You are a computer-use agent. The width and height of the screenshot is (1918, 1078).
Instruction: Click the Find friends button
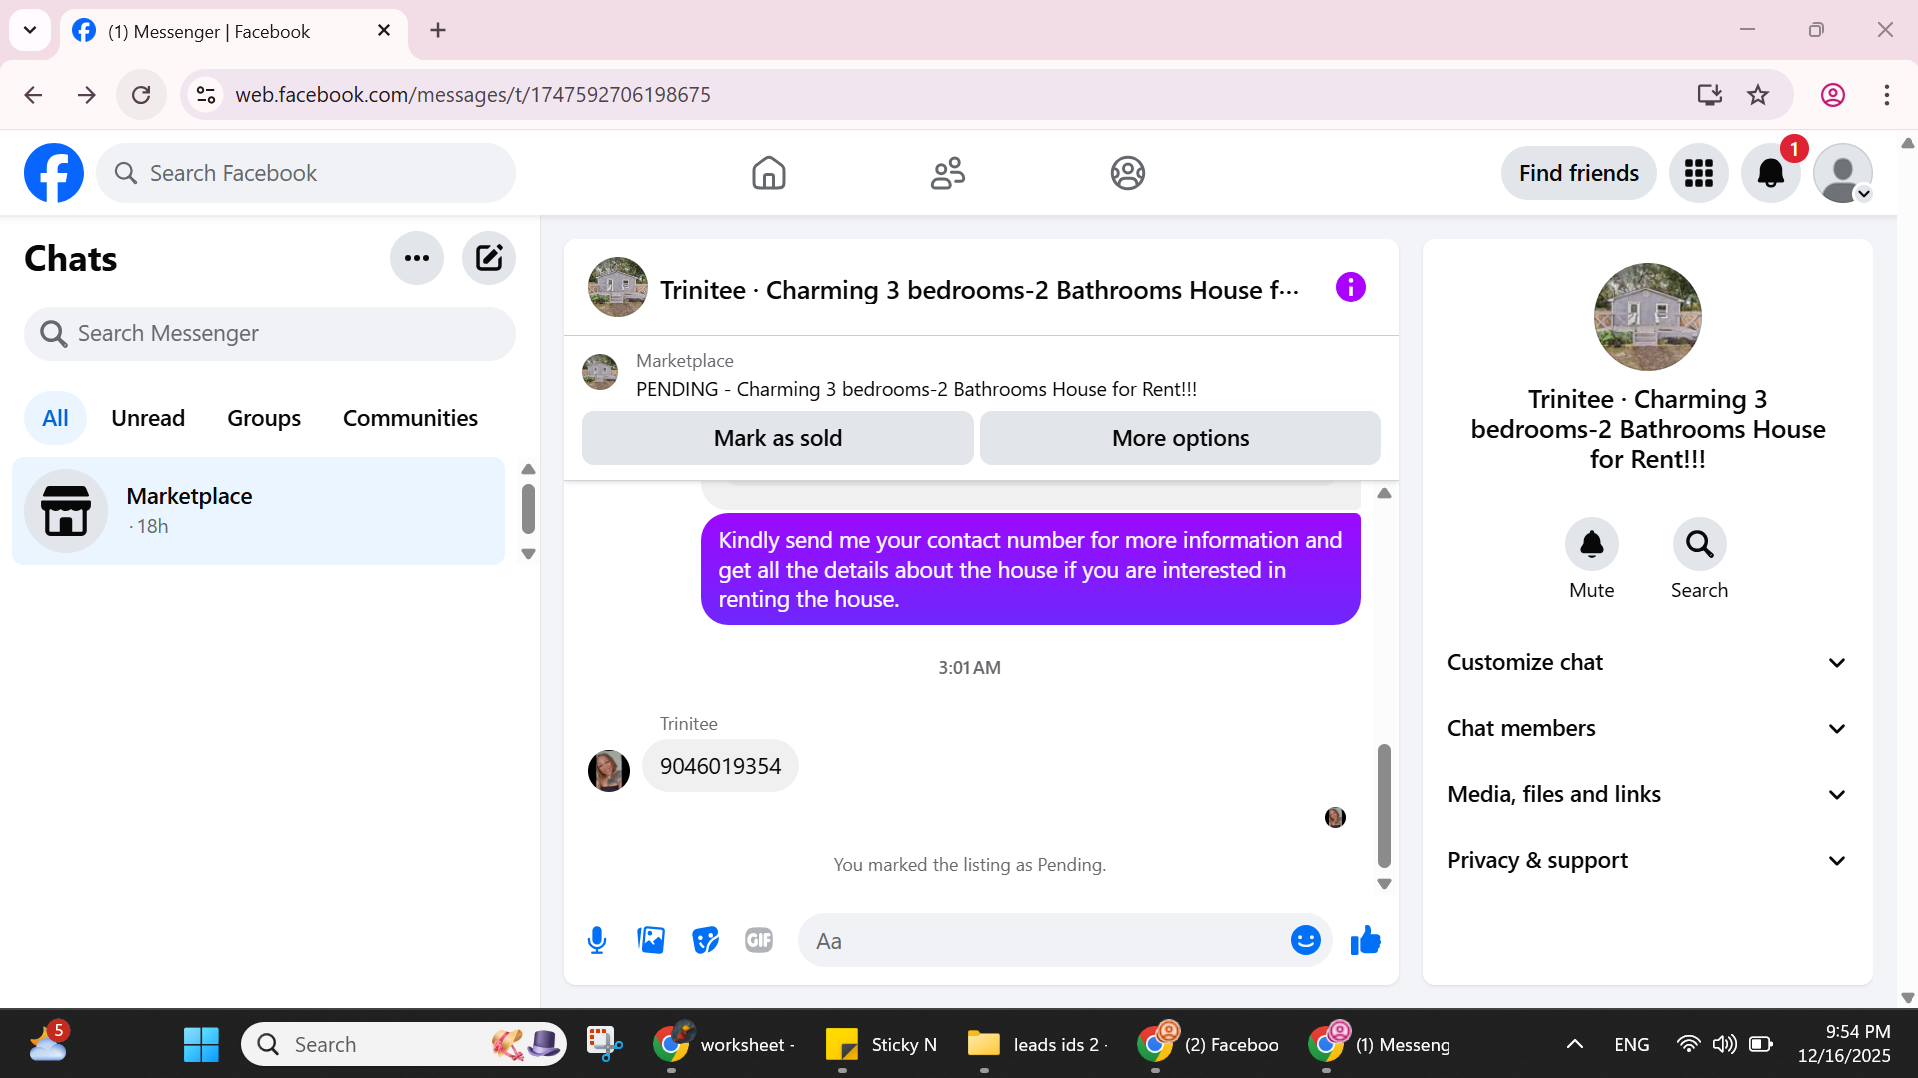(1578, 173)
